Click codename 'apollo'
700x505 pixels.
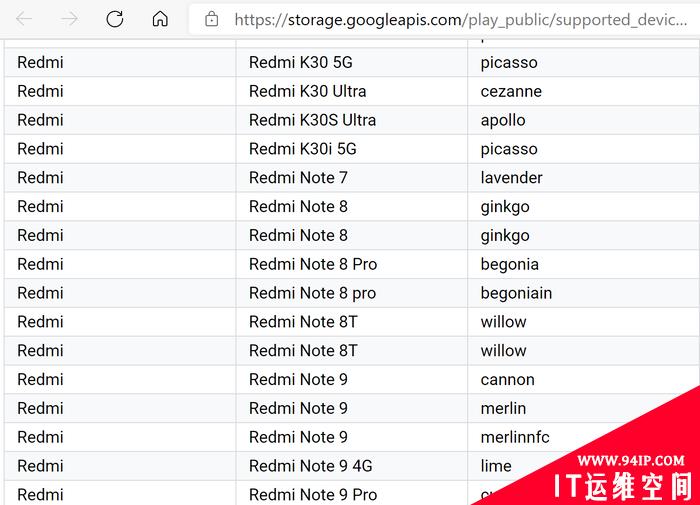click(x=503, y=120)
